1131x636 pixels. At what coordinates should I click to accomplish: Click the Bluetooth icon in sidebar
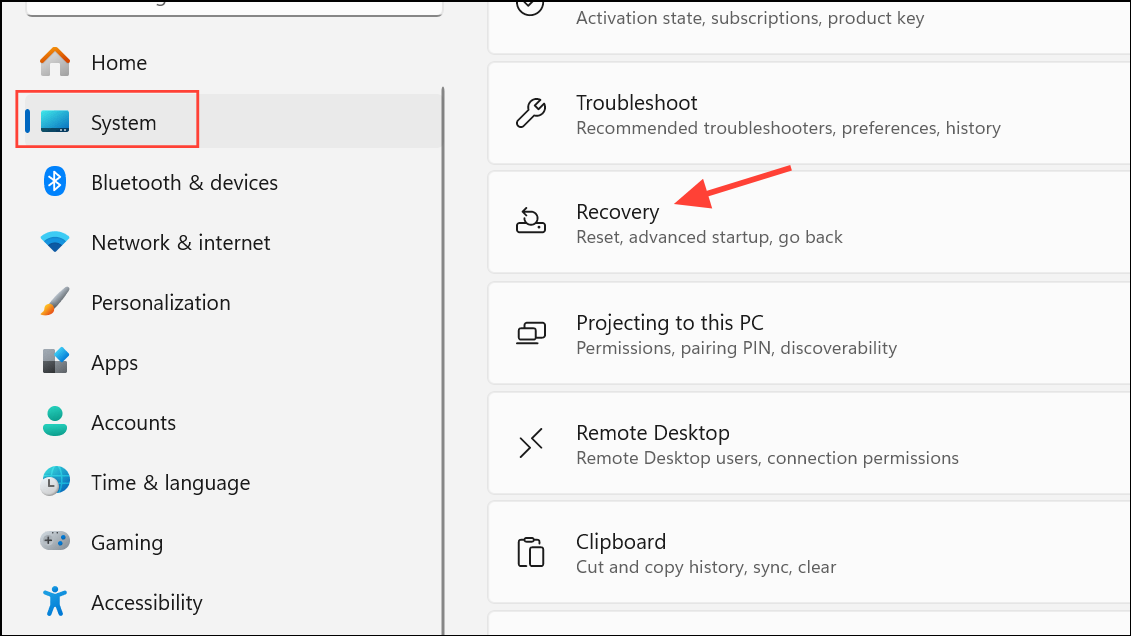click(55, 182)
